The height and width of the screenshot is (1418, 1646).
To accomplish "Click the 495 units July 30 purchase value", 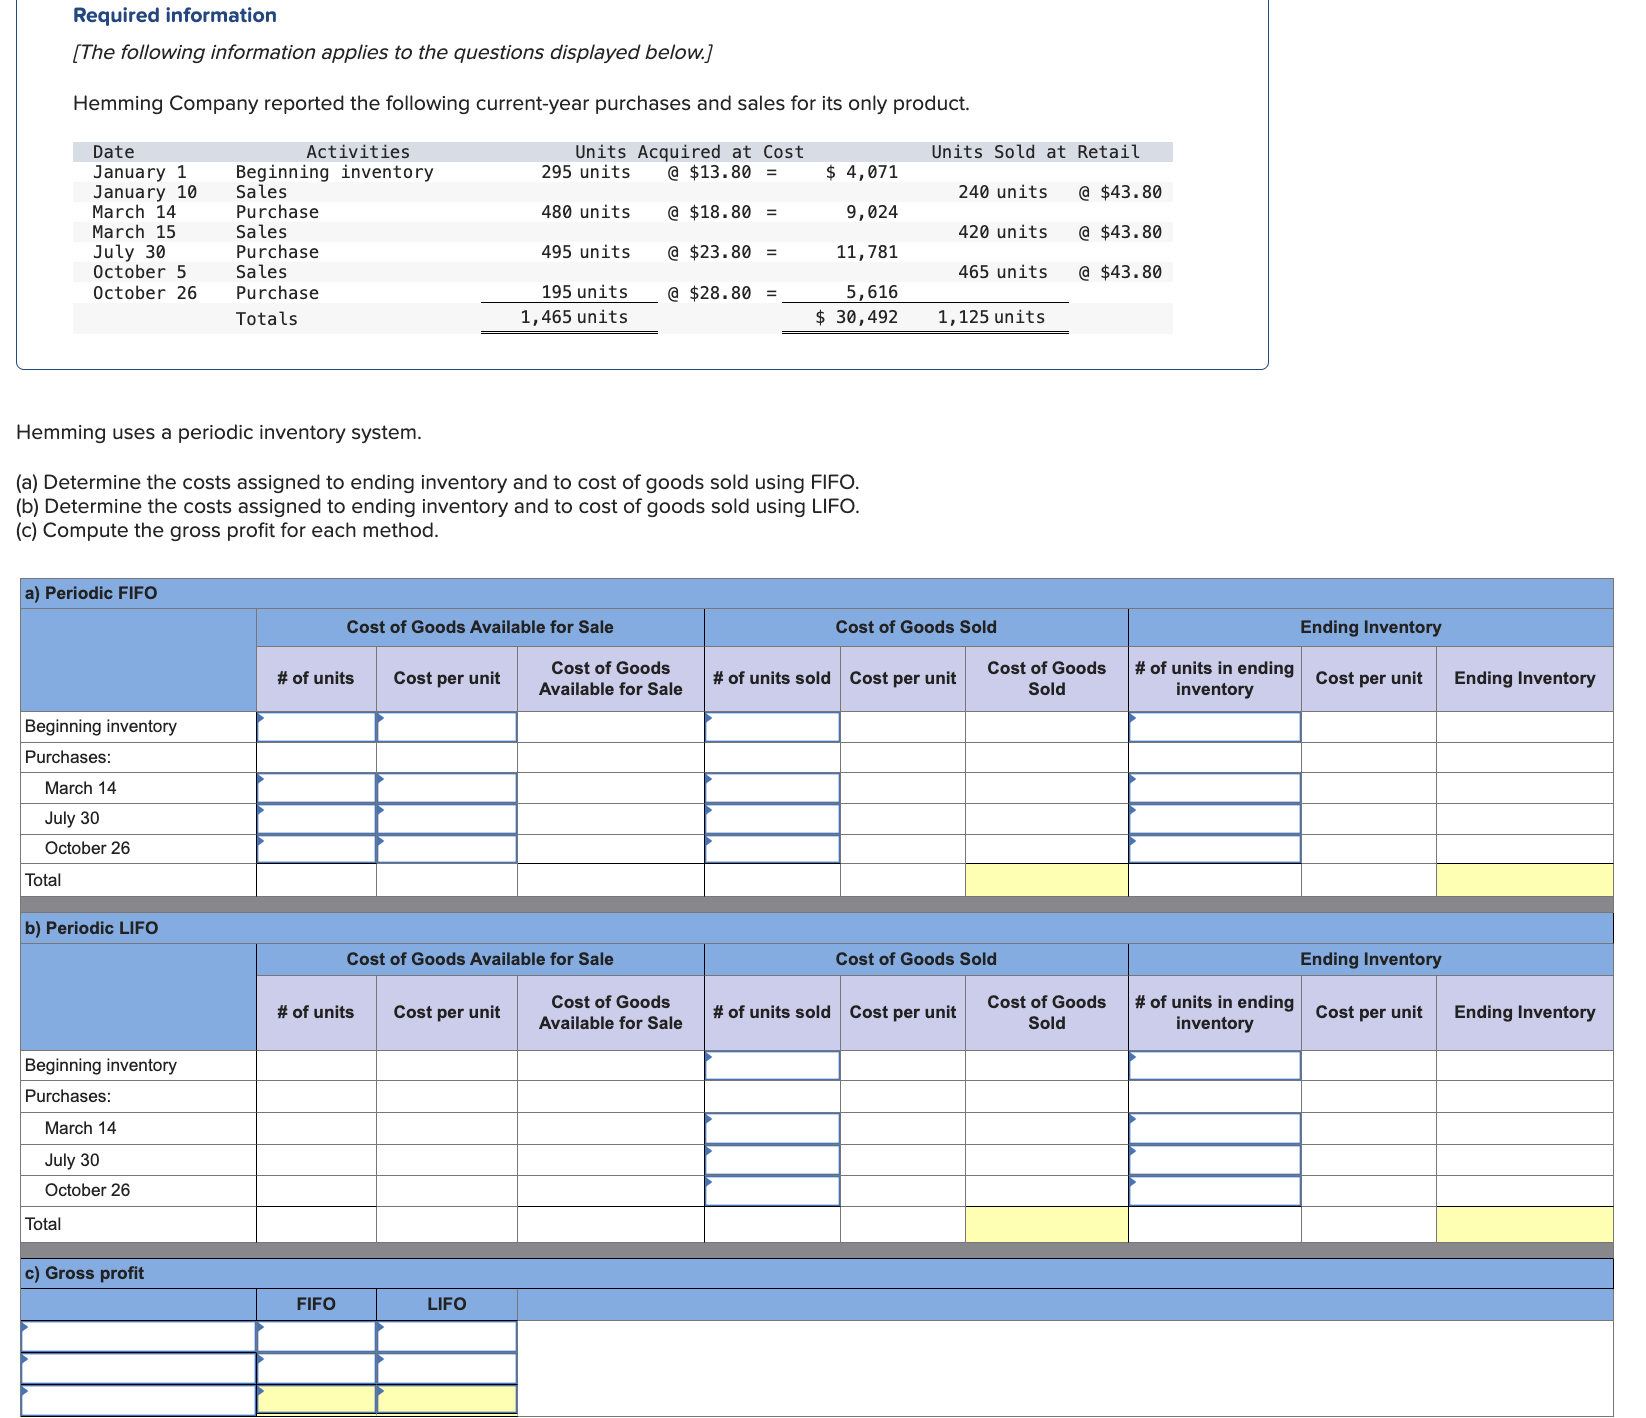I will pyautogui.click(x=586, y=252).
